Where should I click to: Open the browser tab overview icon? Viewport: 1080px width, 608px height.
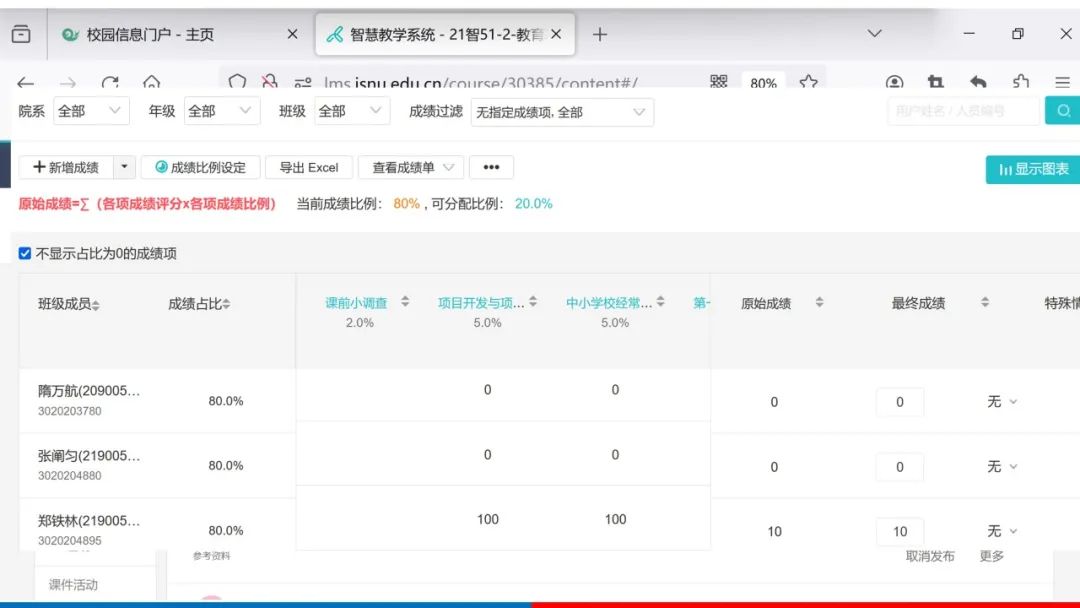point(21,34)
